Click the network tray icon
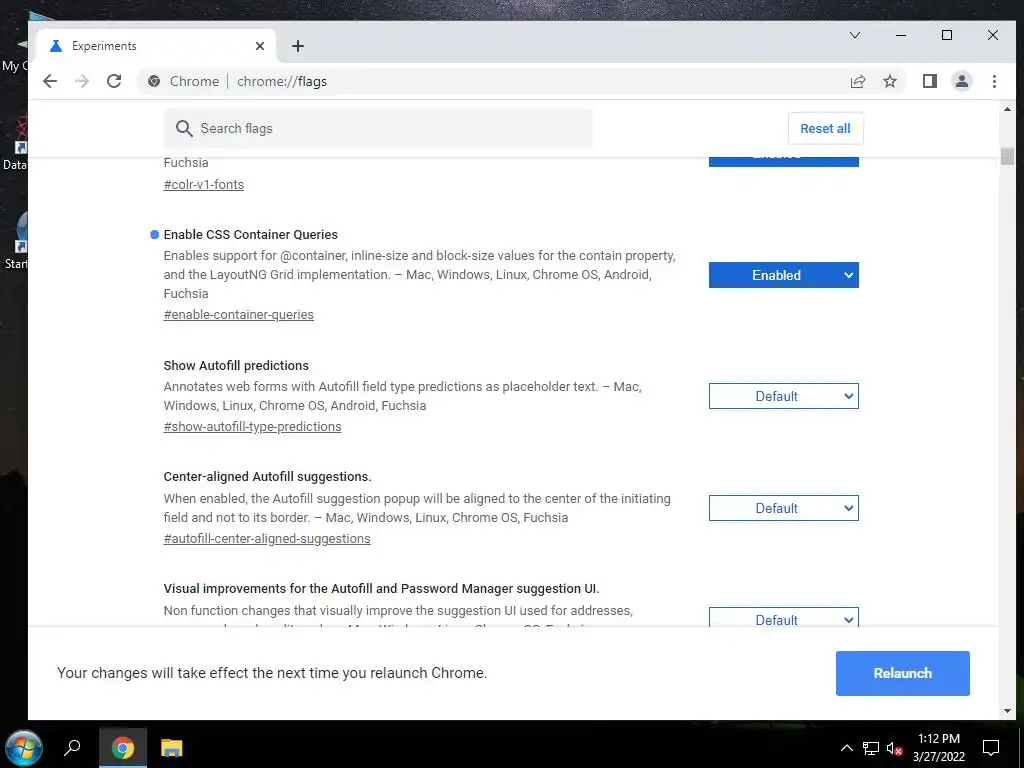Screen dimensions: 1024x768 pyautogui.click(x=871, y=748)
